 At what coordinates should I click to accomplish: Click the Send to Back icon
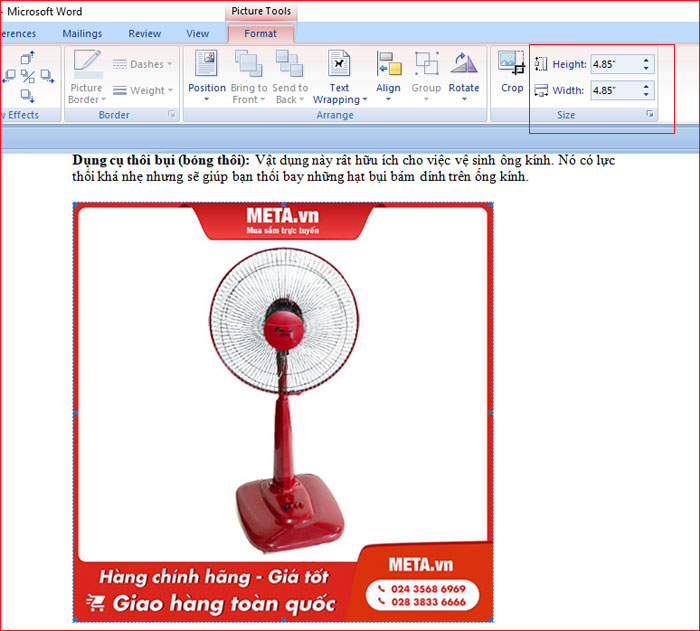pos(289,63)
